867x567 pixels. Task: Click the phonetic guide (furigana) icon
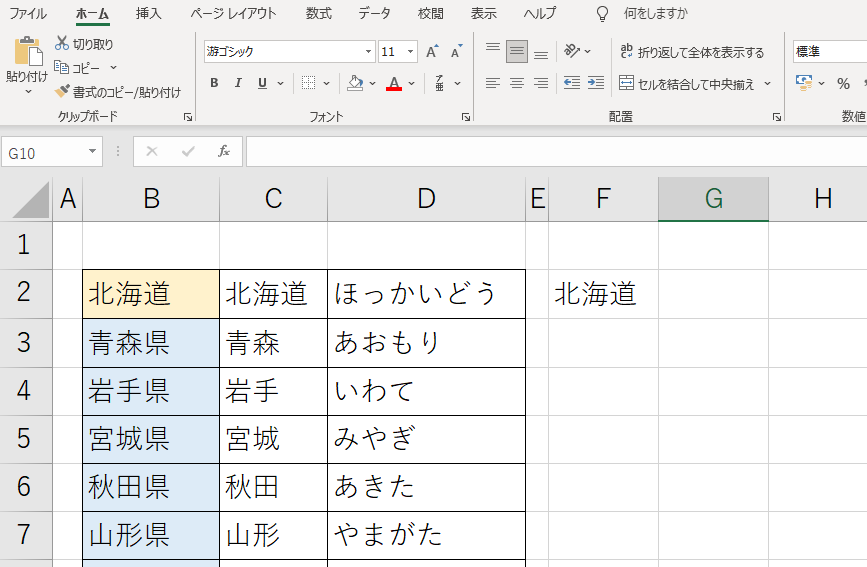(x=440, y=83)
